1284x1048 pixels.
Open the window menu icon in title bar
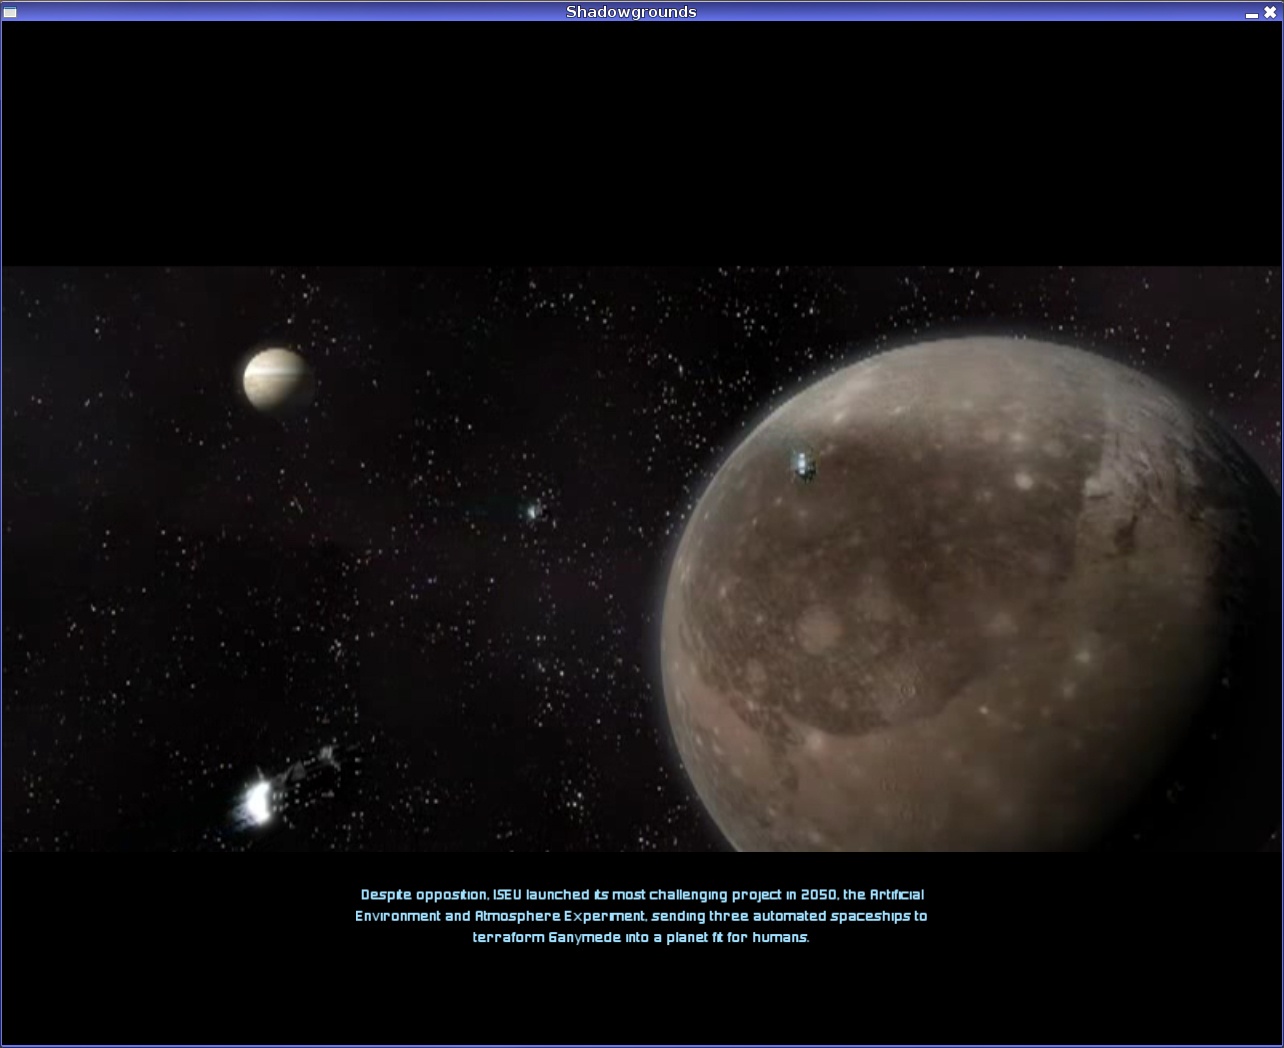click(x=10, y=12)
